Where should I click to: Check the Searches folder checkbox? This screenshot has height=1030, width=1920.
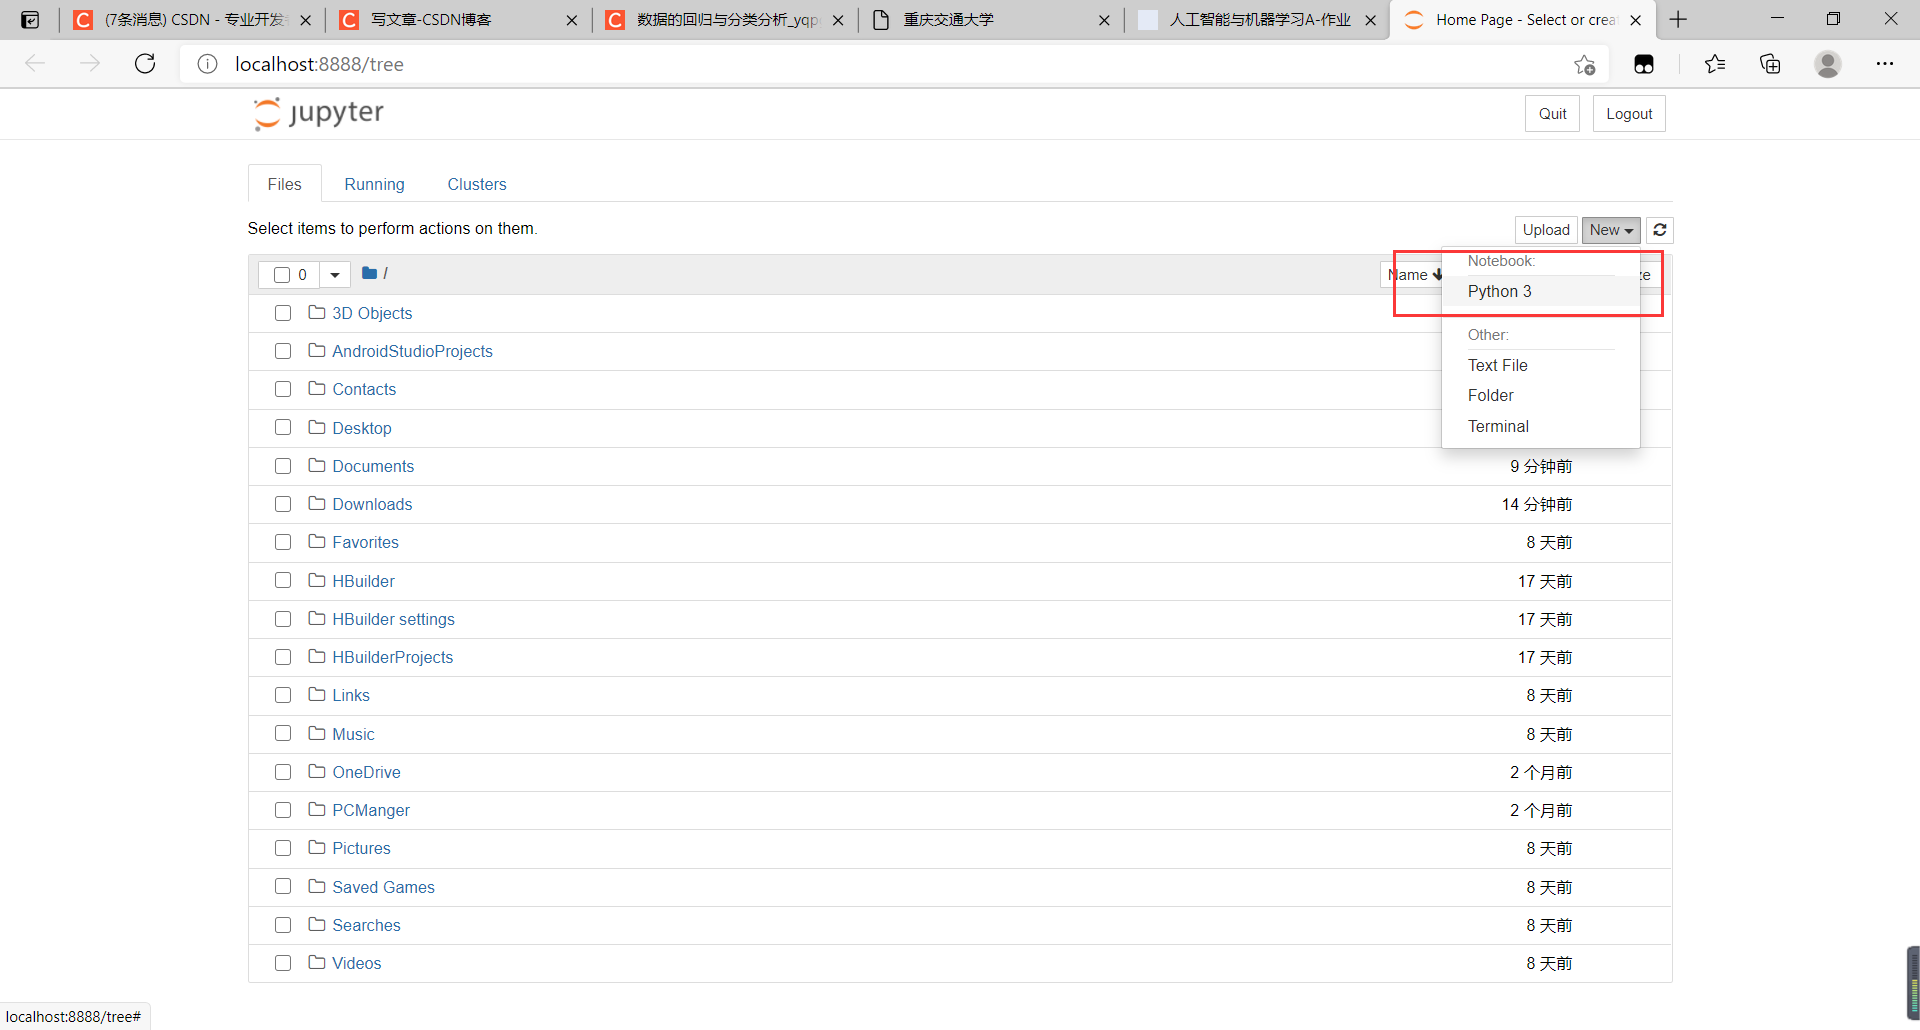(x=283, y=925)
